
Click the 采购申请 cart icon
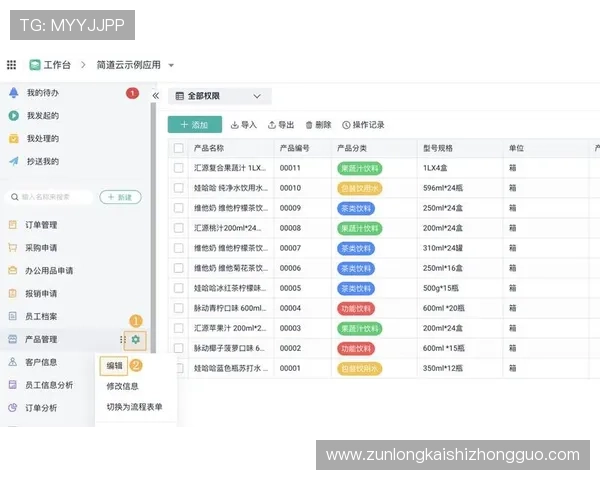click(13, 248)
